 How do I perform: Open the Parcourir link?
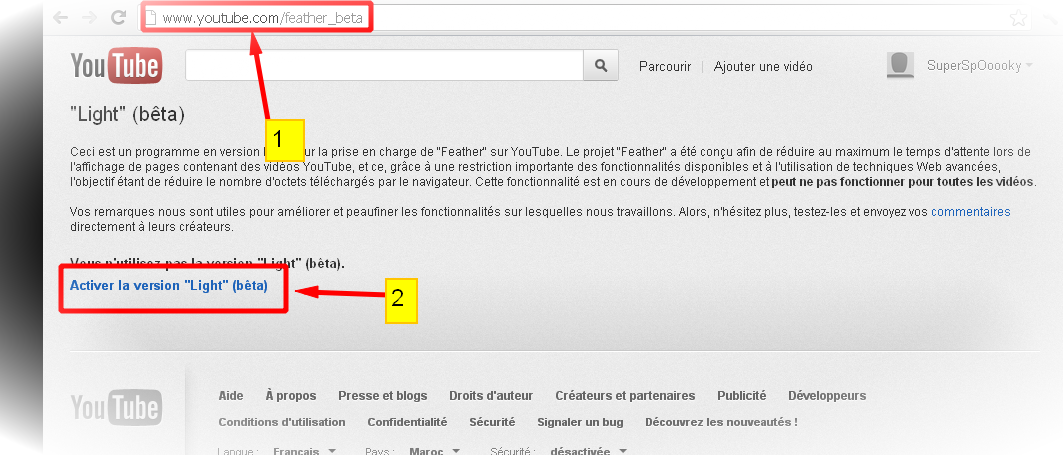coord(665,66)
